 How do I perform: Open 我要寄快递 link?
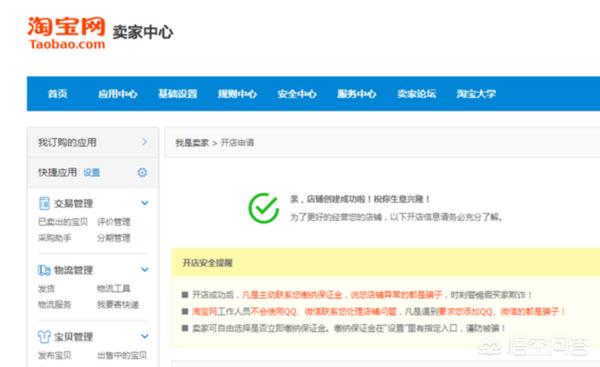coord(118,305)
